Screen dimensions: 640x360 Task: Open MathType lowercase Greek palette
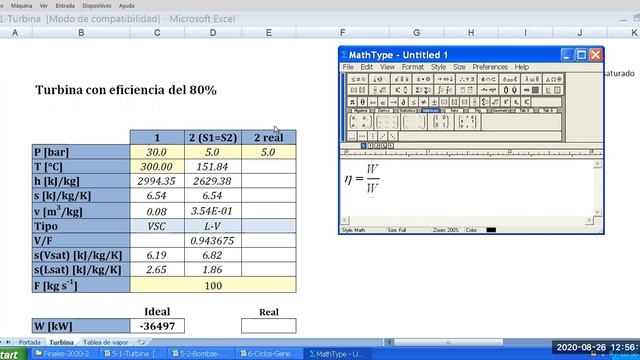click(x=531, y=79)
